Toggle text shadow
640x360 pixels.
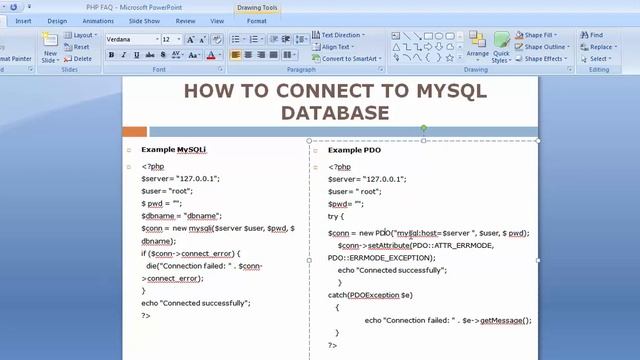(163, 55)
